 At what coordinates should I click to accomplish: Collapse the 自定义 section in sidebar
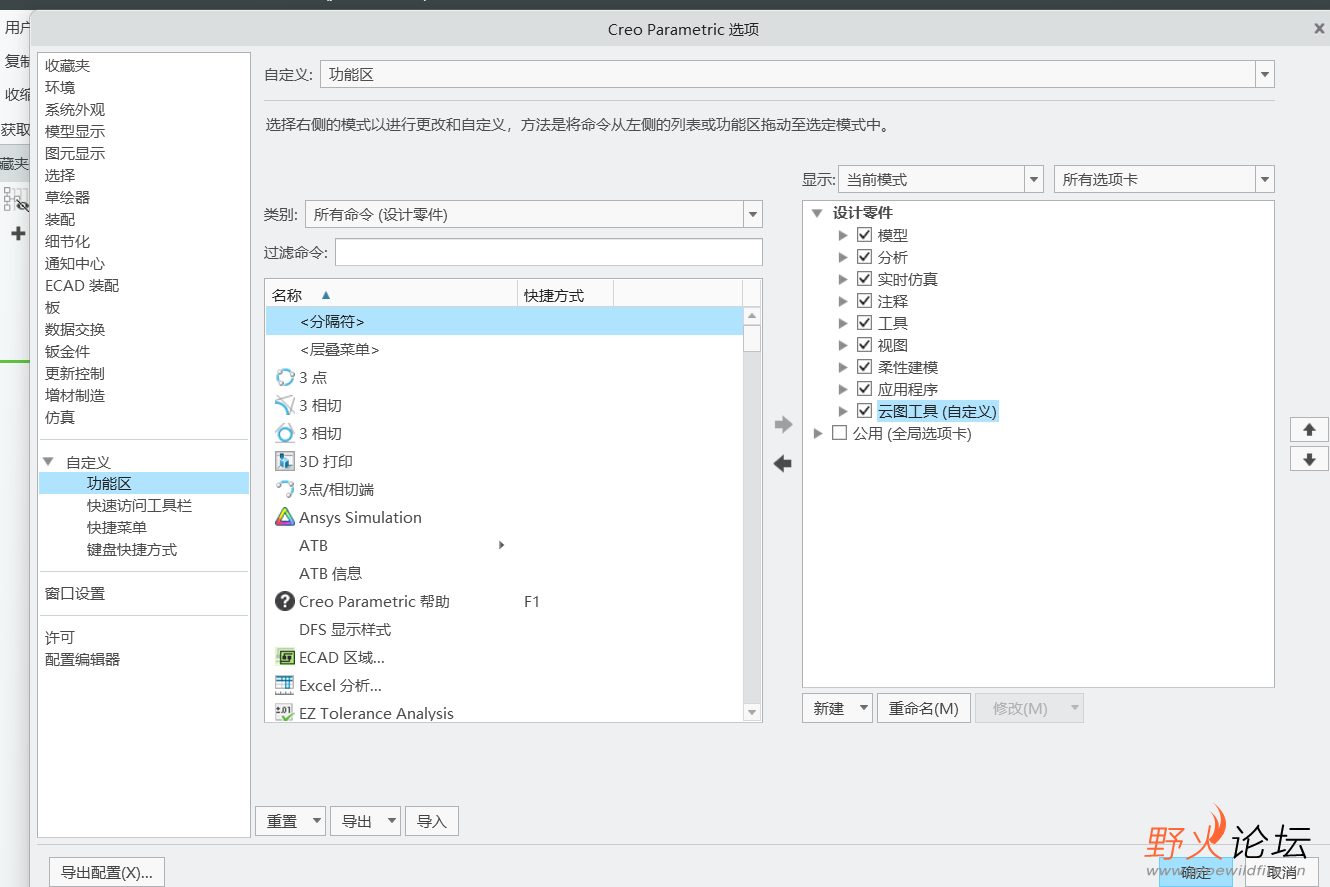click(x=48, y=462)
